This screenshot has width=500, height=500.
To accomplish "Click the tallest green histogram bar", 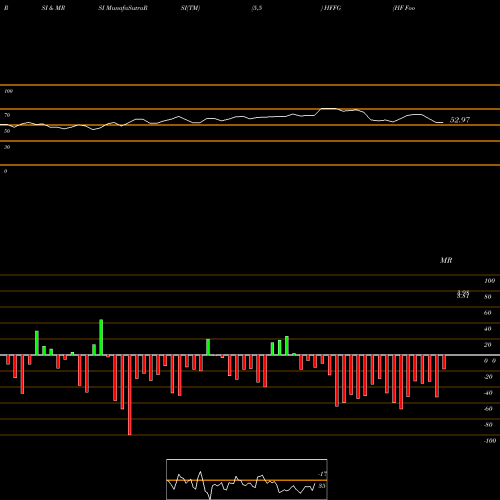I will 101,337.
